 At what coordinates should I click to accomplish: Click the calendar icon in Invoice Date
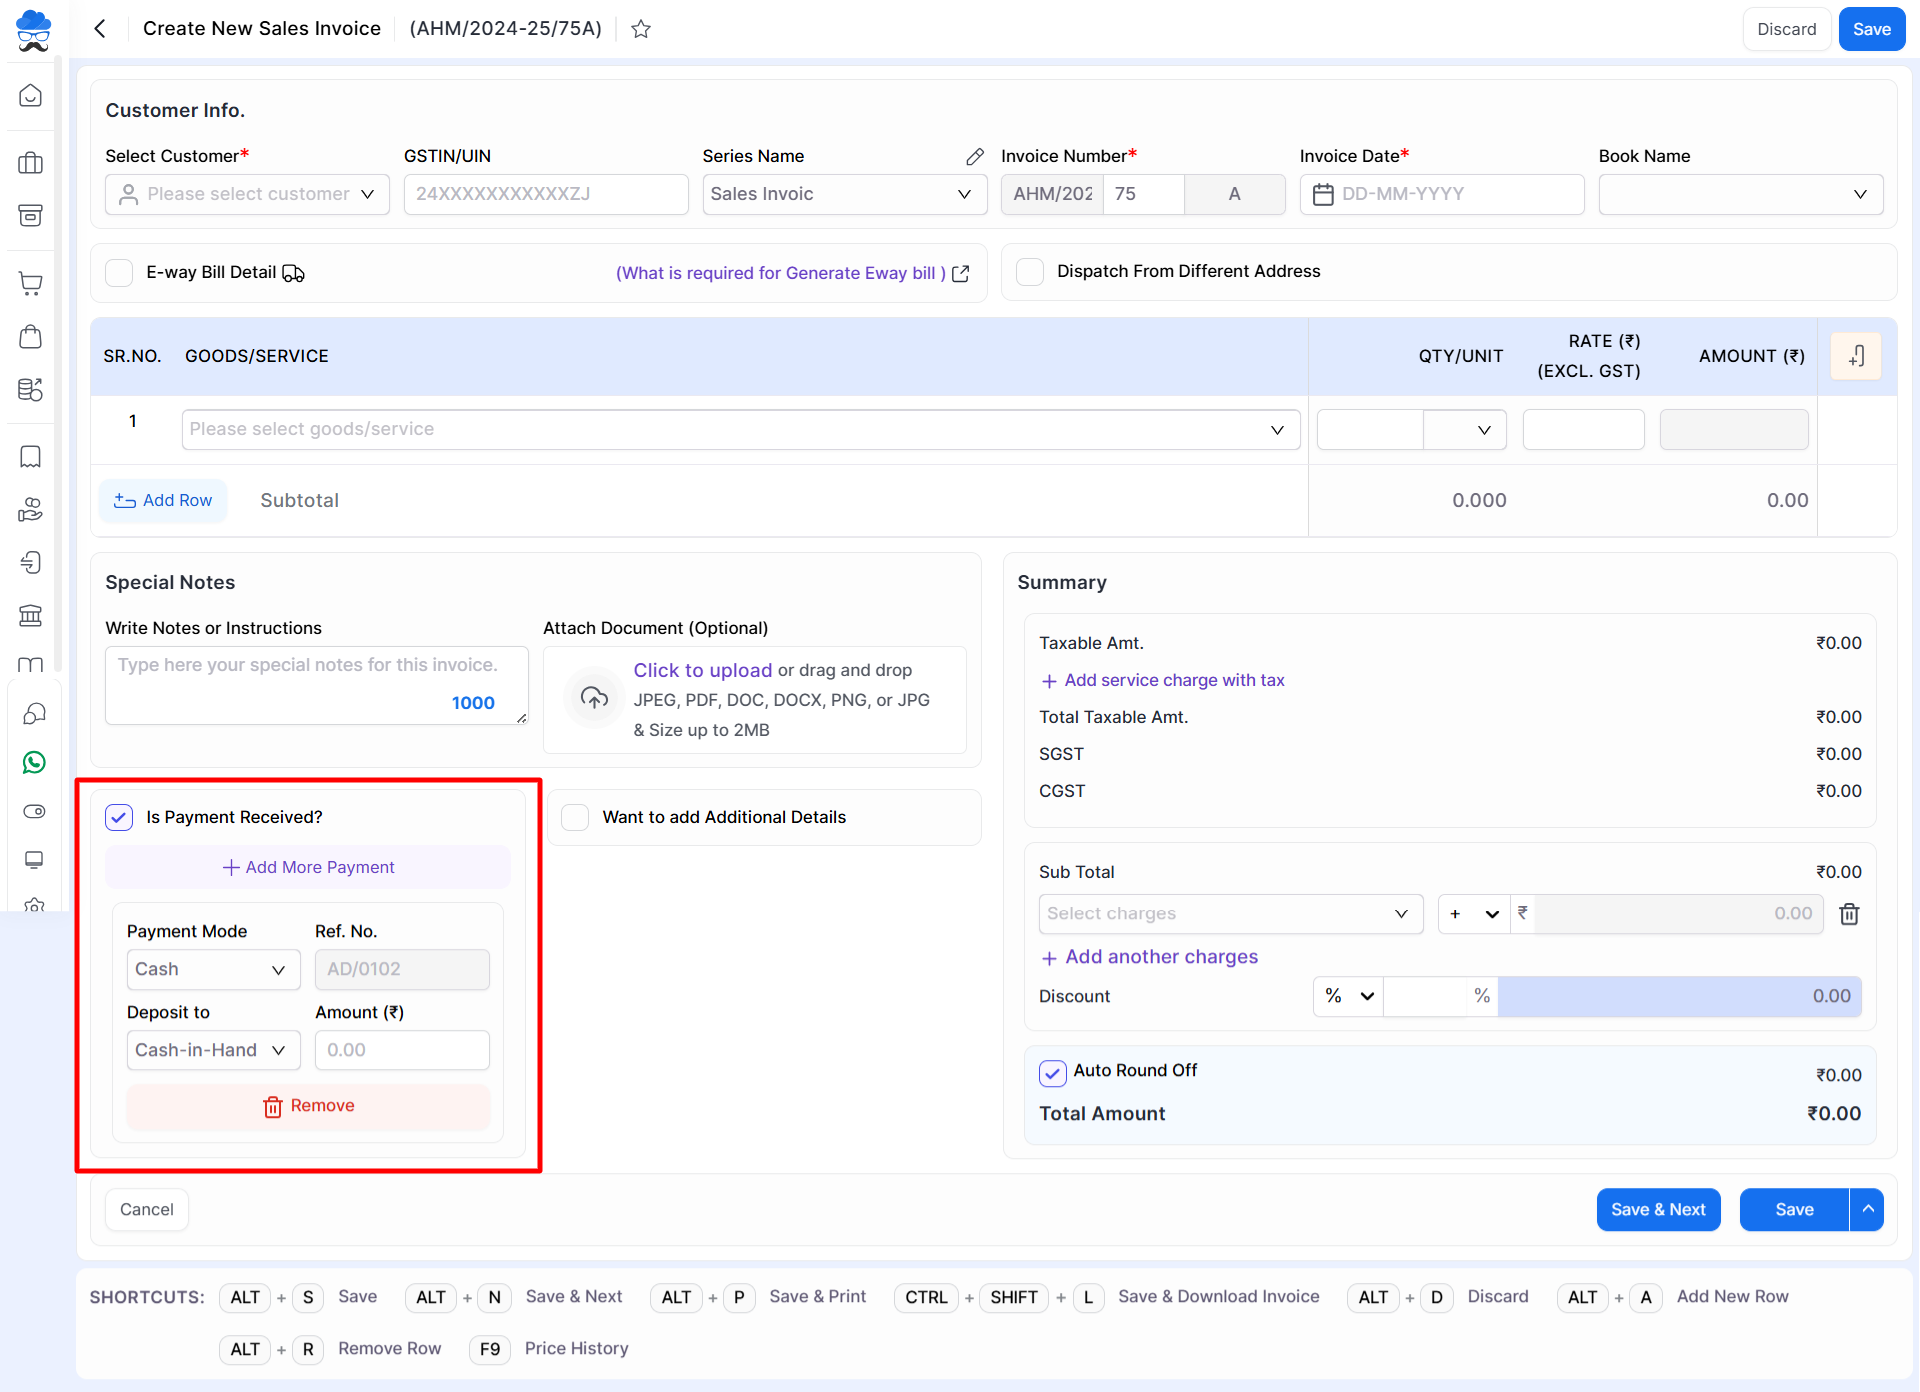pyautogui.click(x=1323, y=194)
